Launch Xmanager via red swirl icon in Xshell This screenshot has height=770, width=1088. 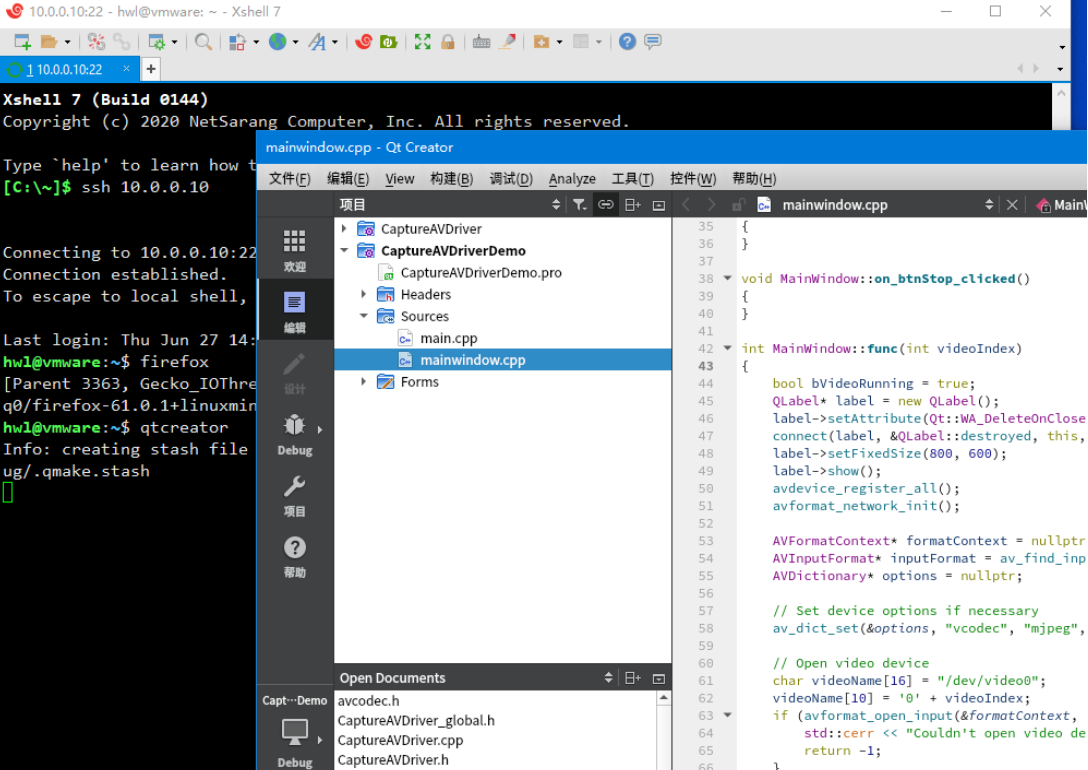pyautogui.click(x=364, y=42)
